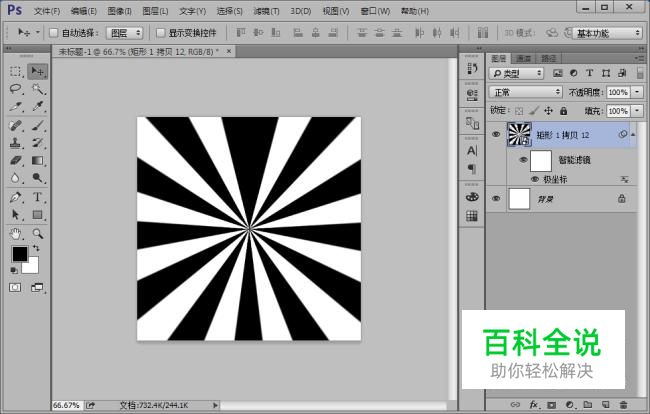650x414 pixels.
Task: Select the Rectangular Marquee tool
Action: [15, 71]
